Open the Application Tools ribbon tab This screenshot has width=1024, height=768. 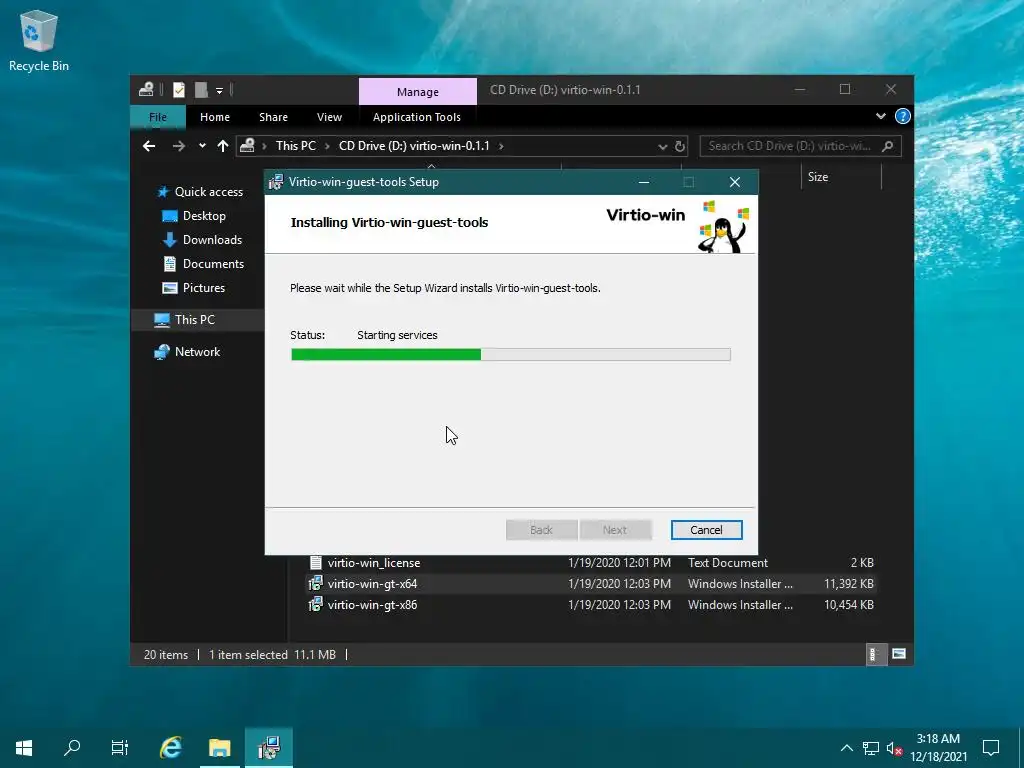click(417, 117)
